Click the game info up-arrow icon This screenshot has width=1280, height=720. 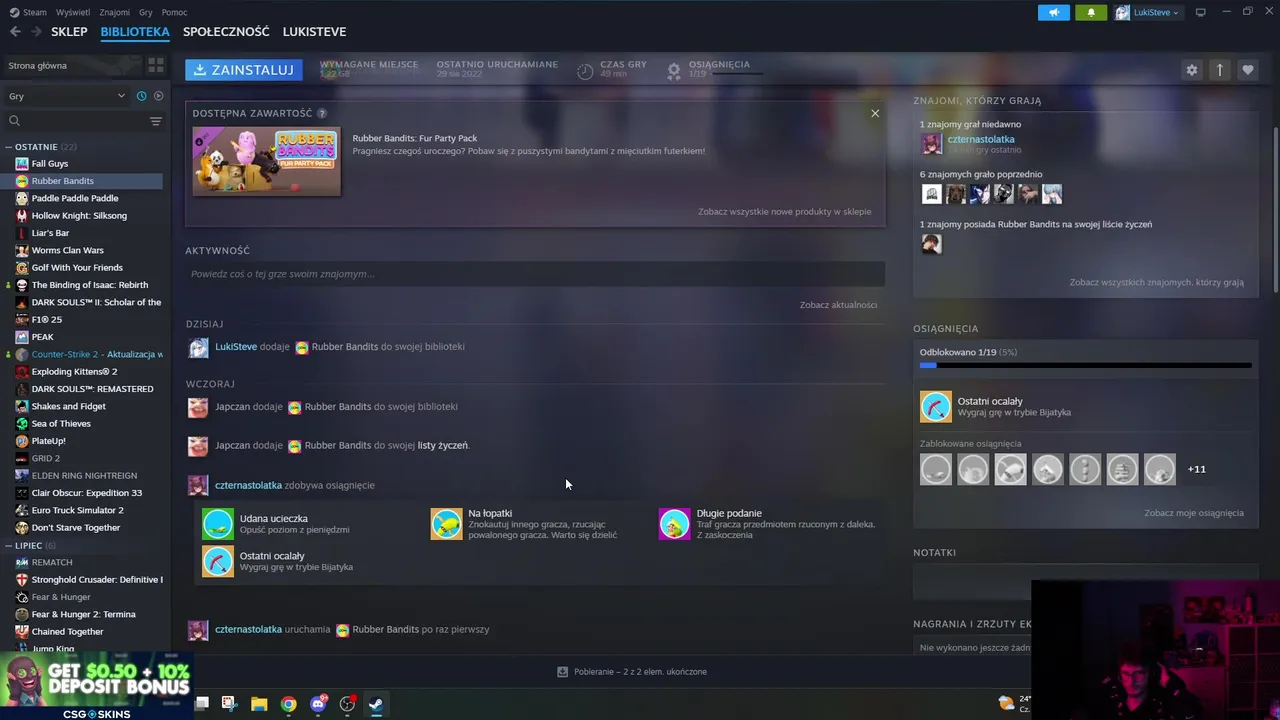pos(1219,70)
